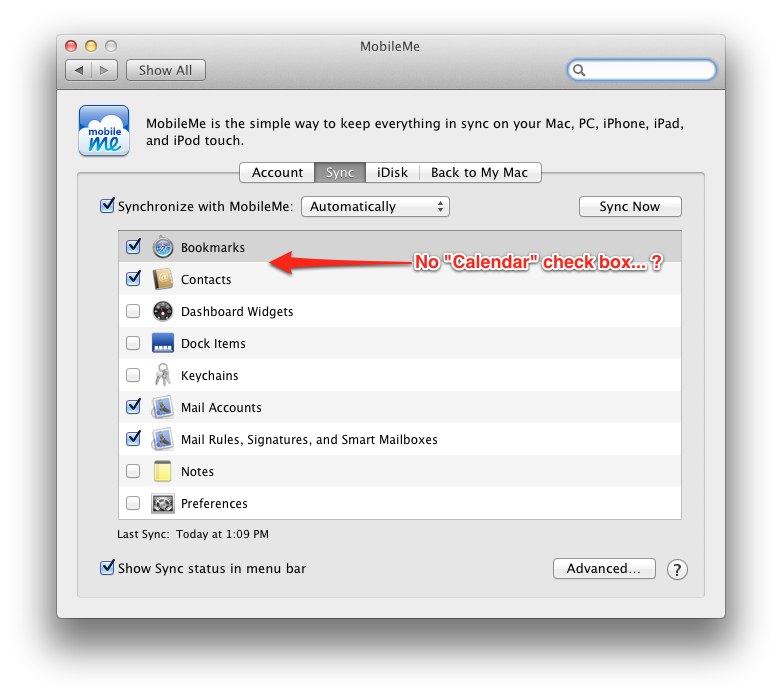
Task: Select the Keychains row label
Action: pyautogui.click(x=209, y=375)
